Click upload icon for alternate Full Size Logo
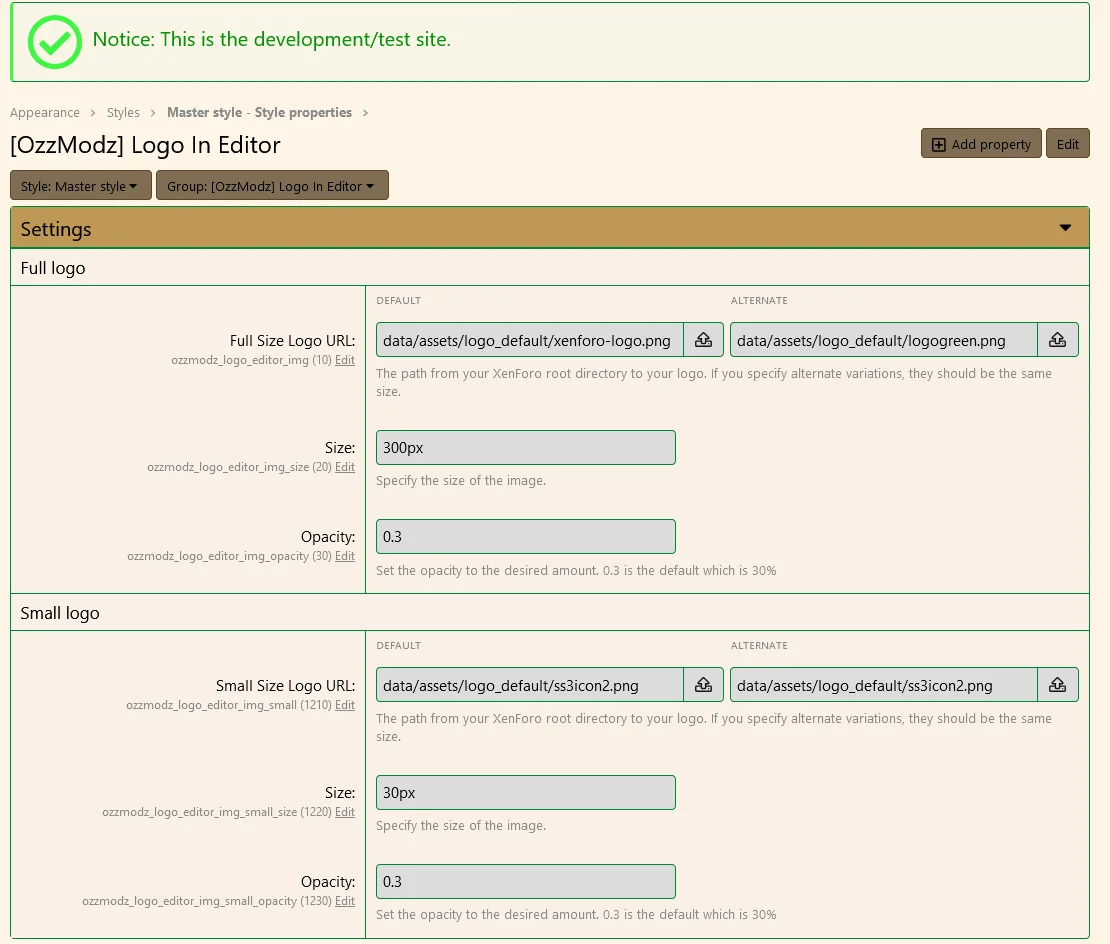This screenshot has width=1110, height=944. tap(1057, 340)
